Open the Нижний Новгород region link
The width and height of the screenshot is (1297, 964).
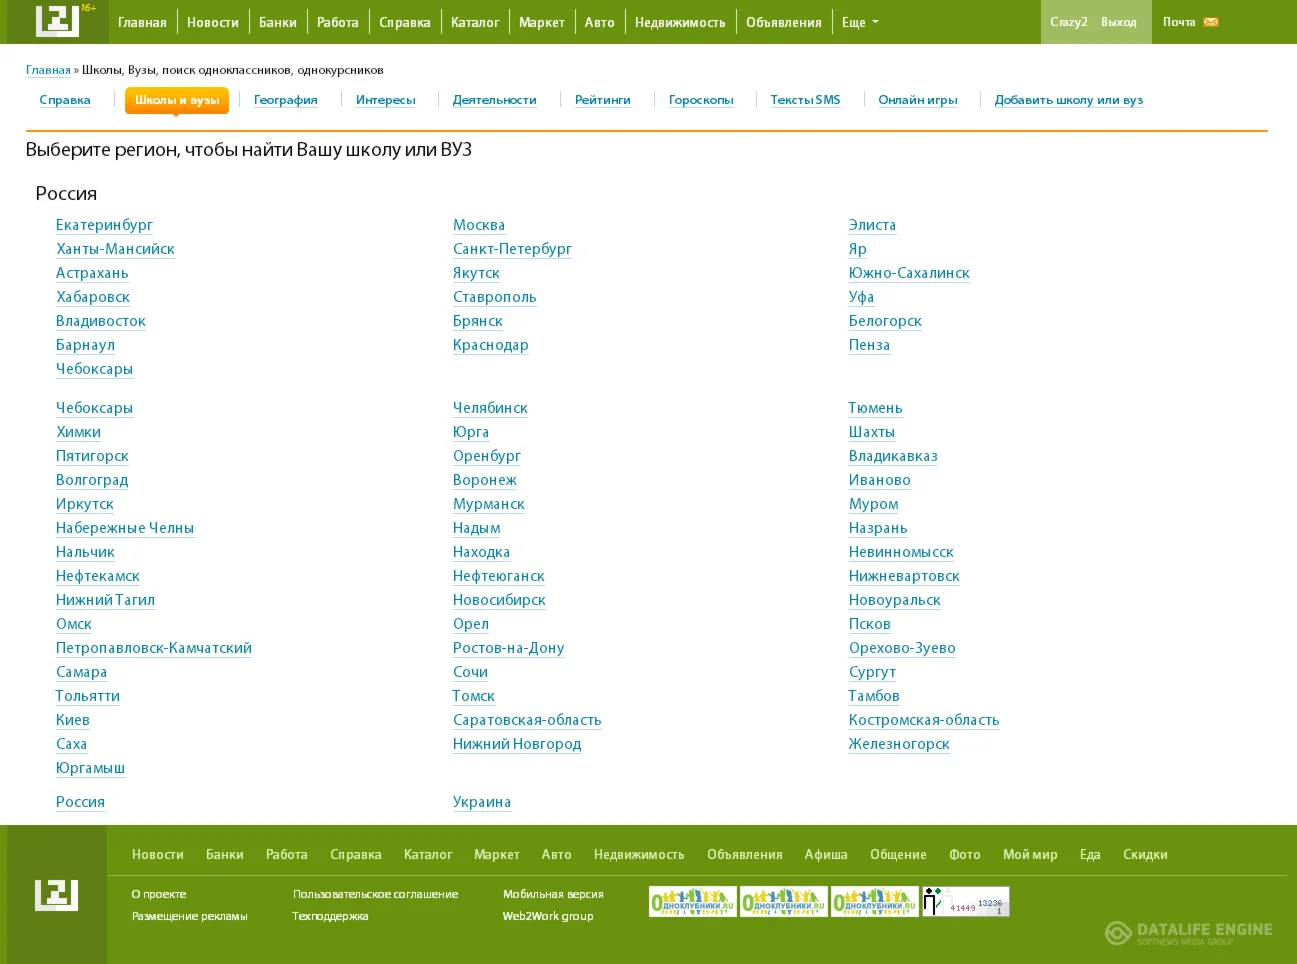click(x=517, y=744)
